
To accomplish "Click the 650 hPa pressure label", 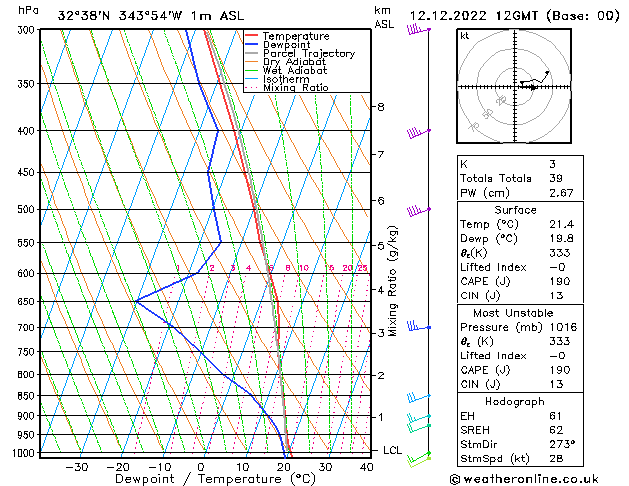I will [x=28, y=302].
